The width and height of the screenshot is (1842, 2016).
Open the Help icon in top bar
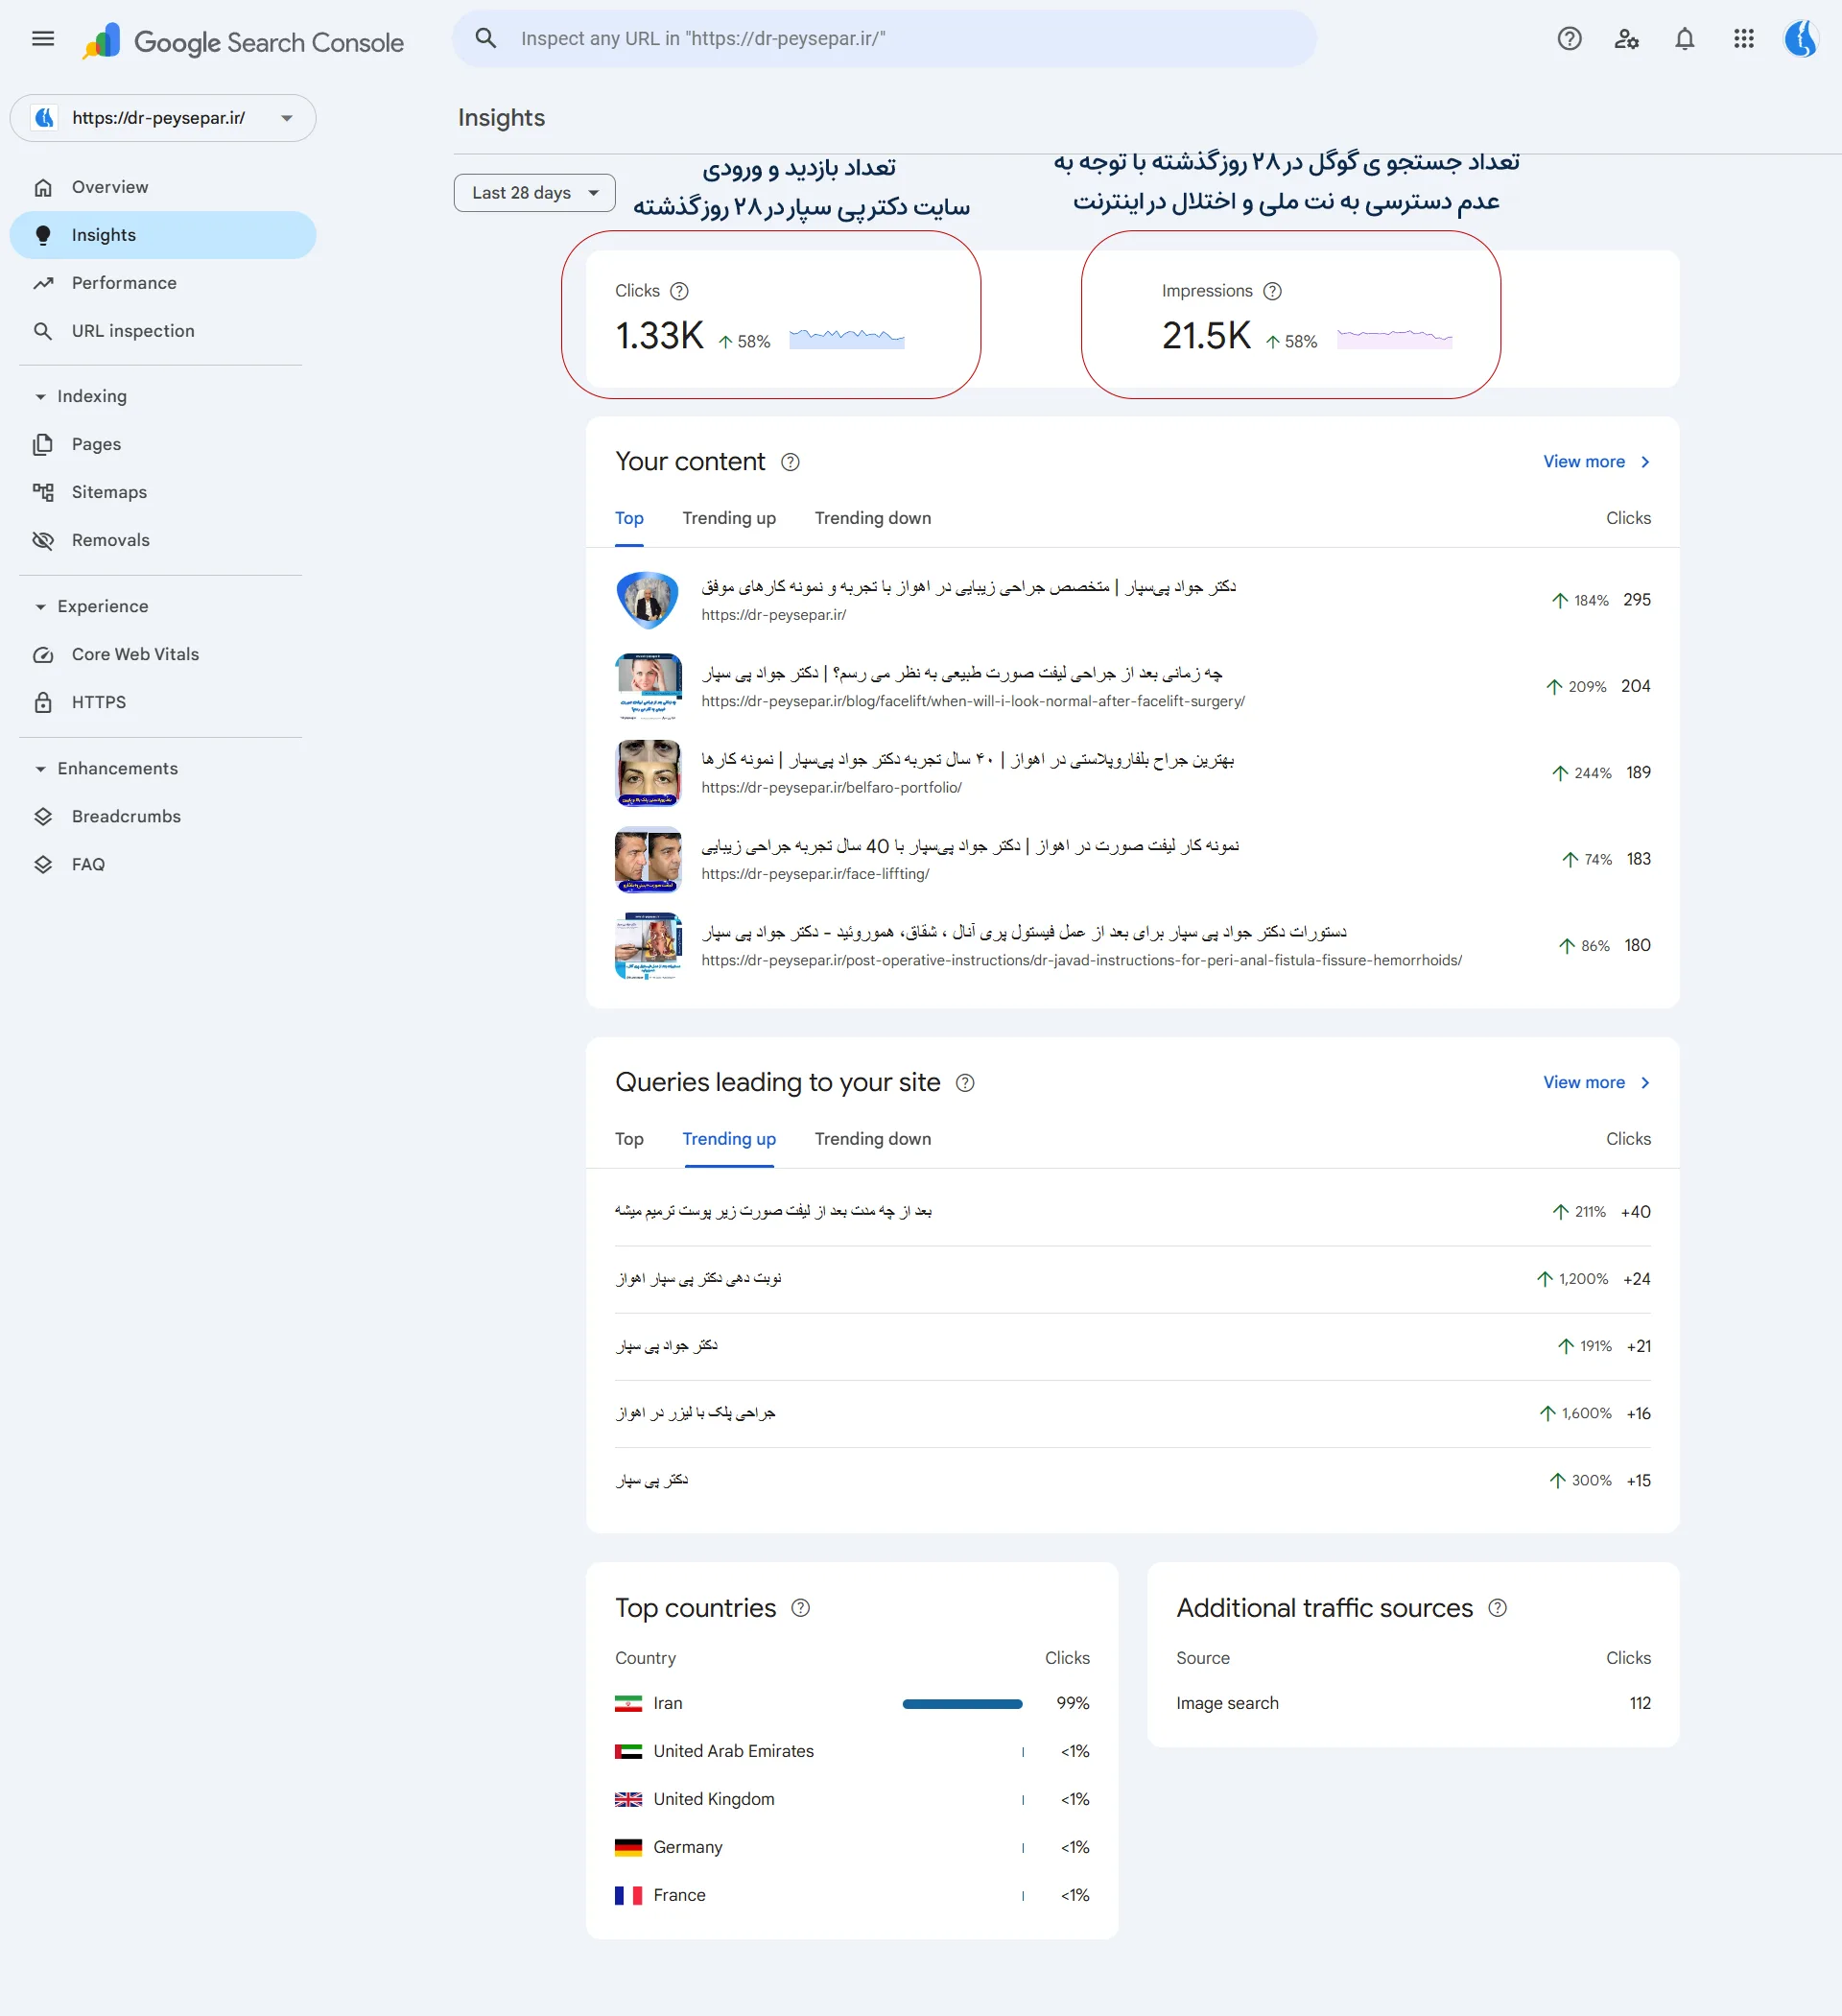coord(1569,39)
